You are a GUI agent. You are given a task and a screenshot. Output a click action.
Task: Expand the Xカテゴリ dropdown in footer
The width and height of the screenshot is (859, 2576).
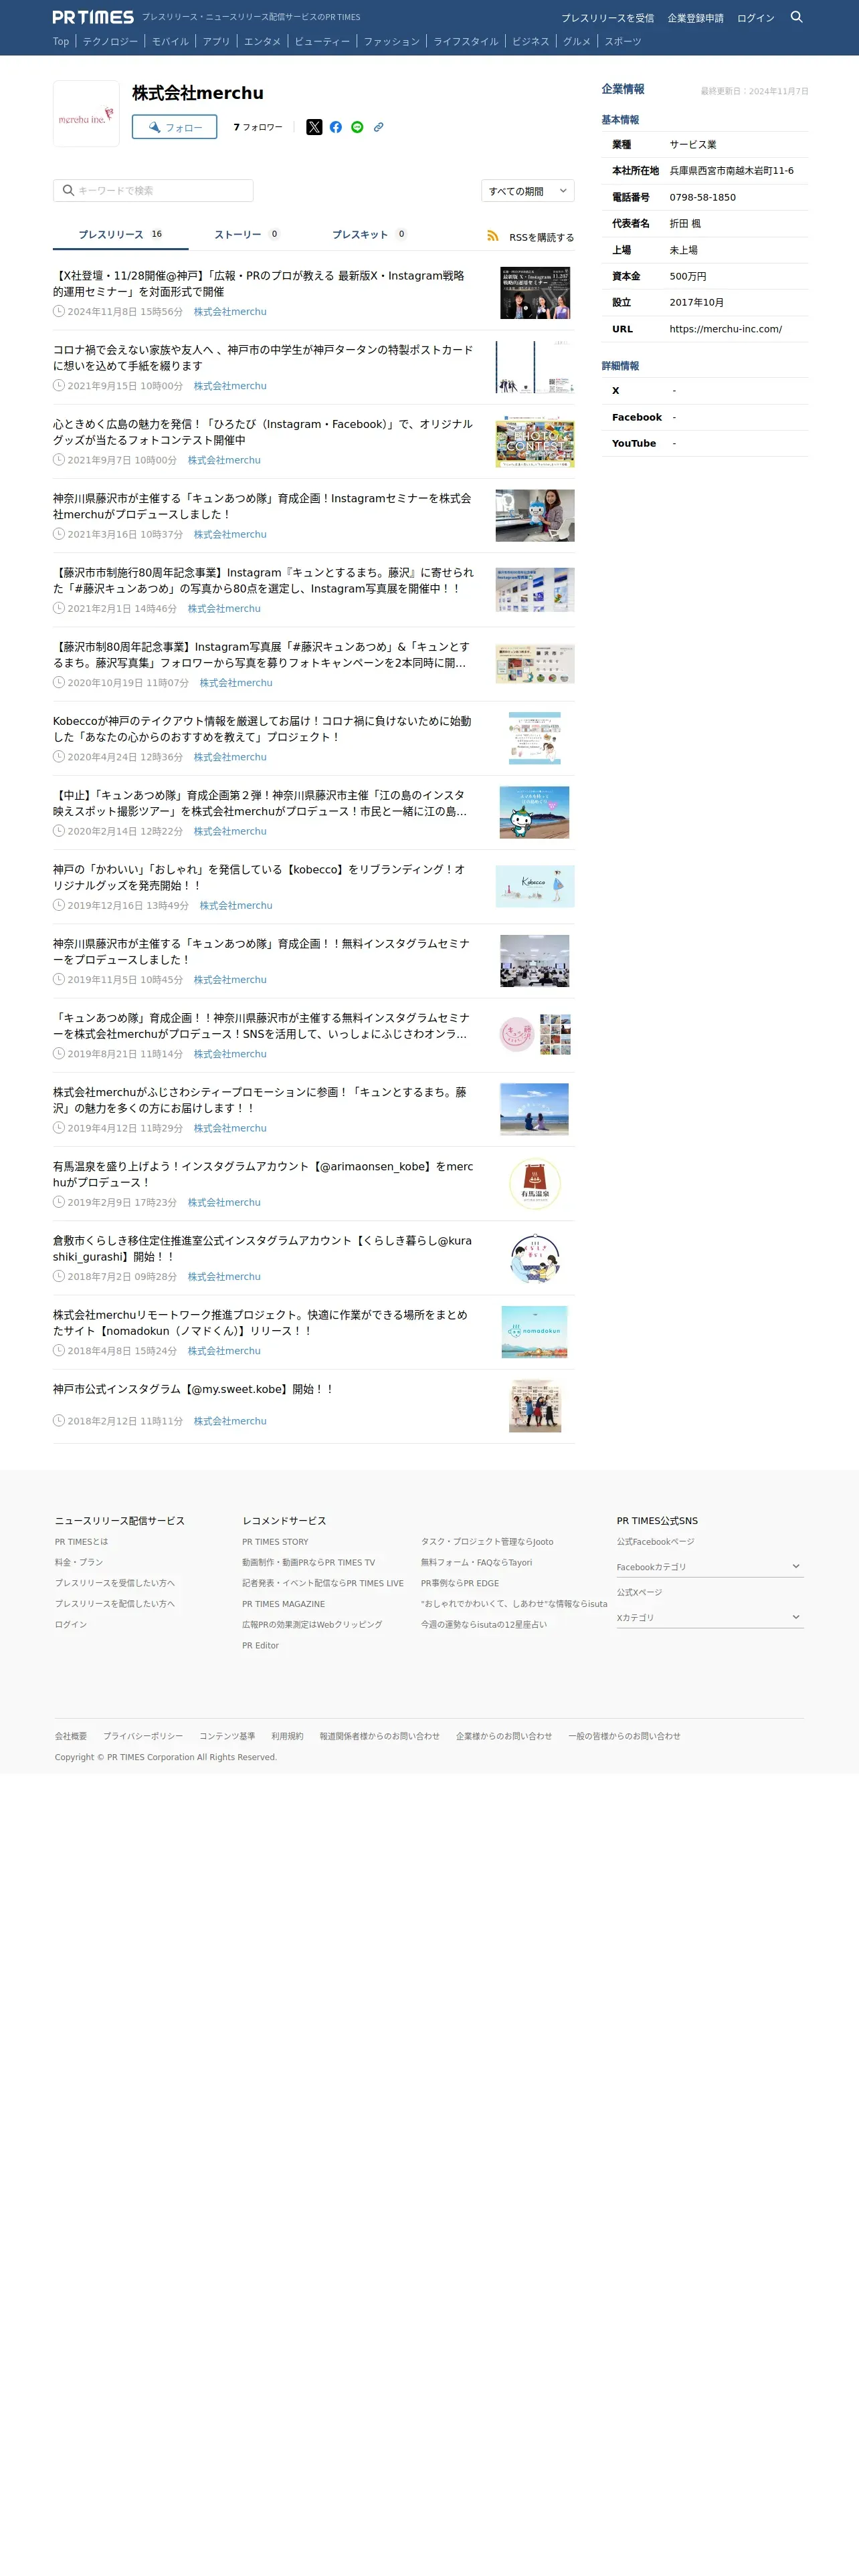point(709,1617)
